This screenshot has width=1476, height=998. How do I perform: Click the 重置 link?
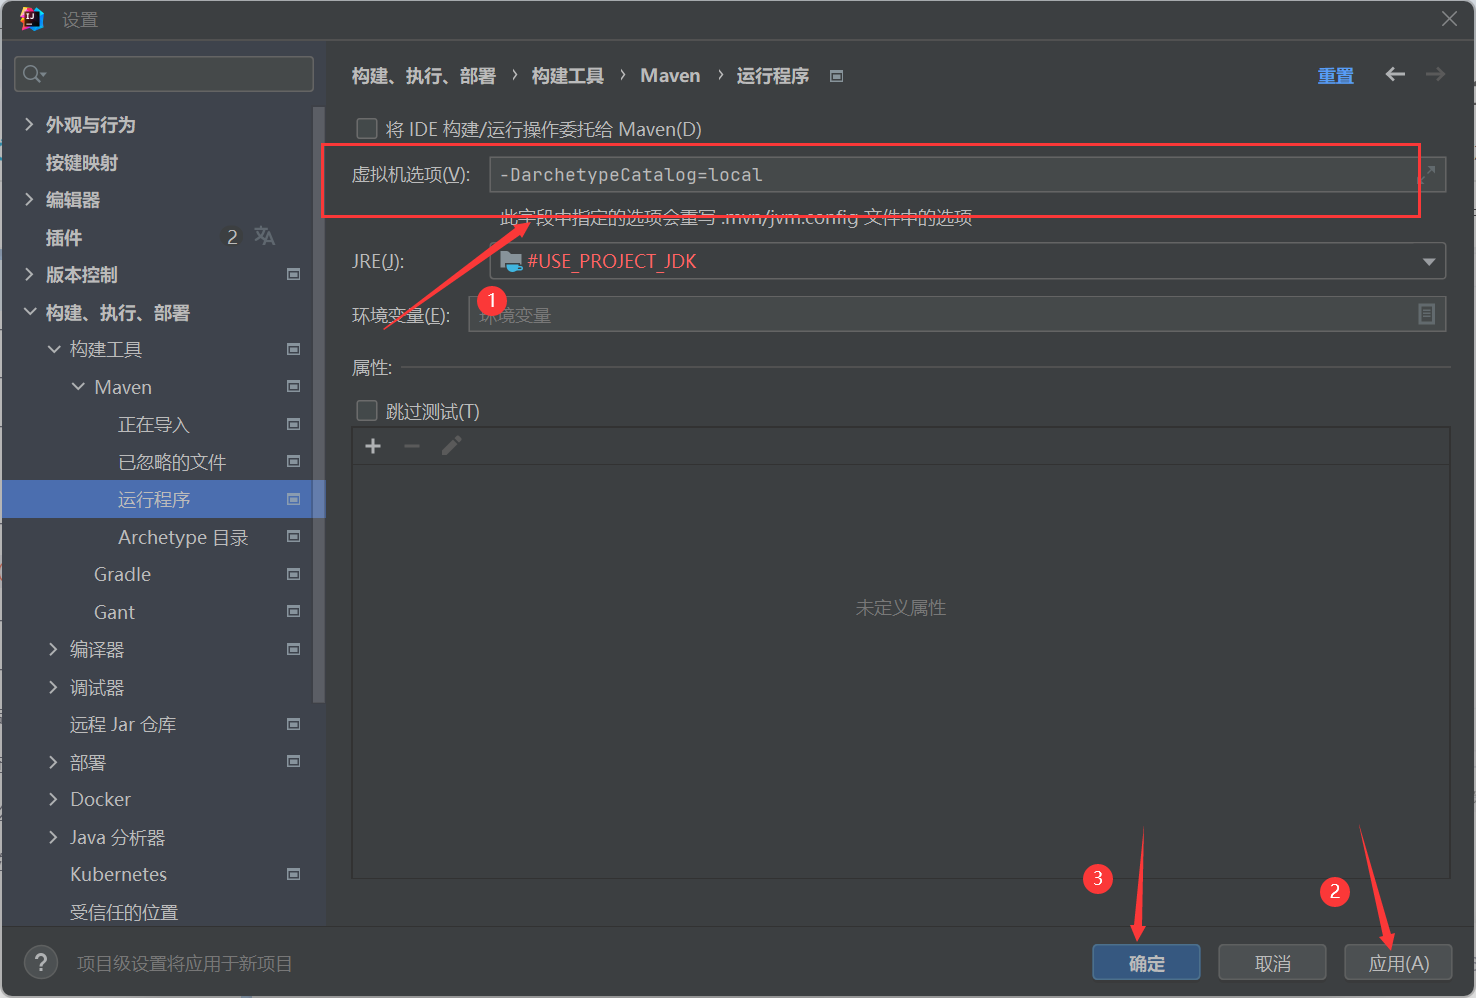[1335, 75]
